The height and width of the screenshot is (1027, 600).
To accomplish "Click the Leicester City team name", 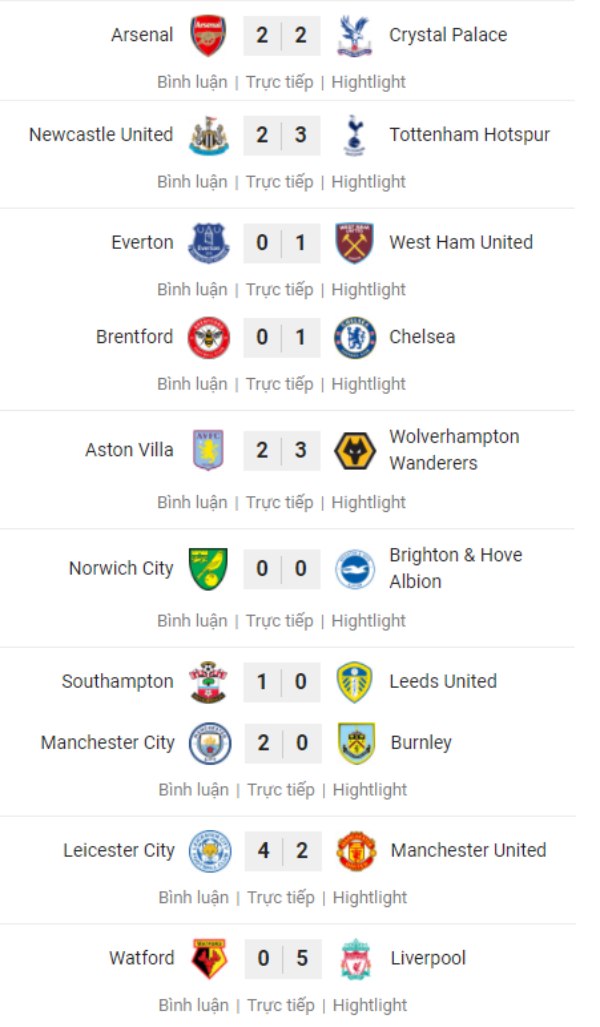I will 119,851.
